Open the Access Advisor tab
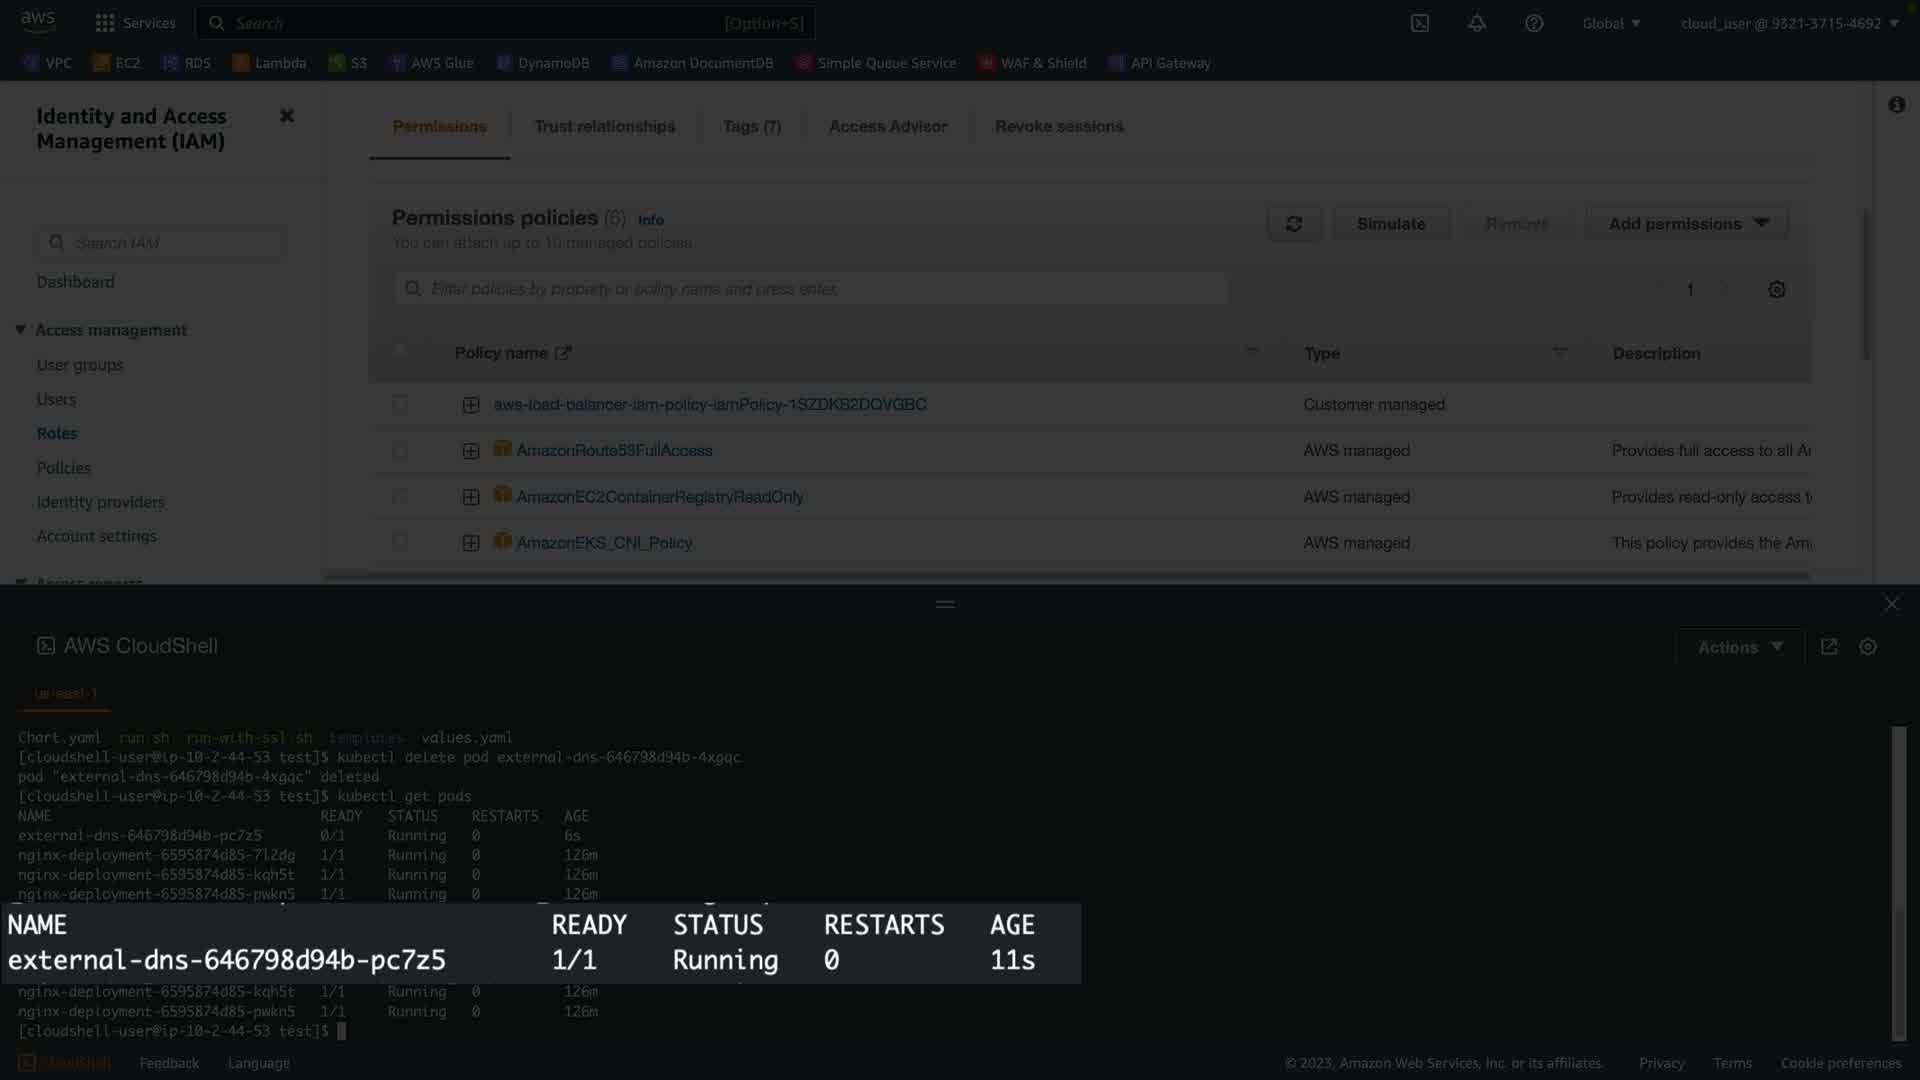This screenshot has height=1080, width=1920. [888, 127]
